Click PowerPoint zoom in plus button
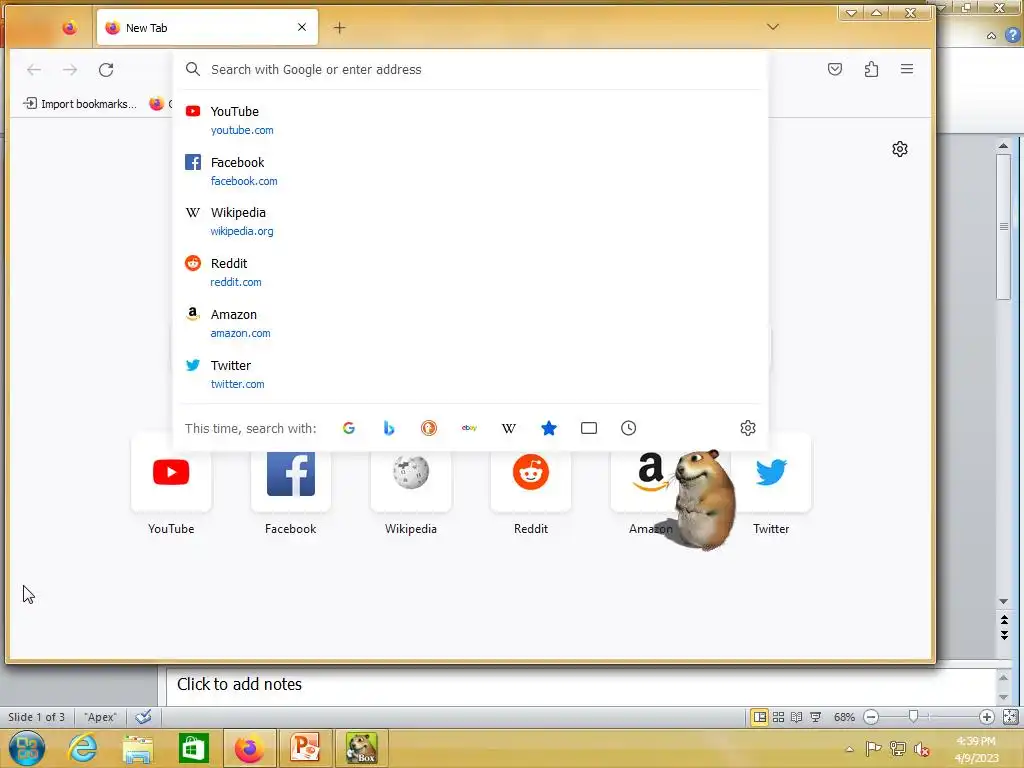1024x768 pixels. [x=987, y=717]
